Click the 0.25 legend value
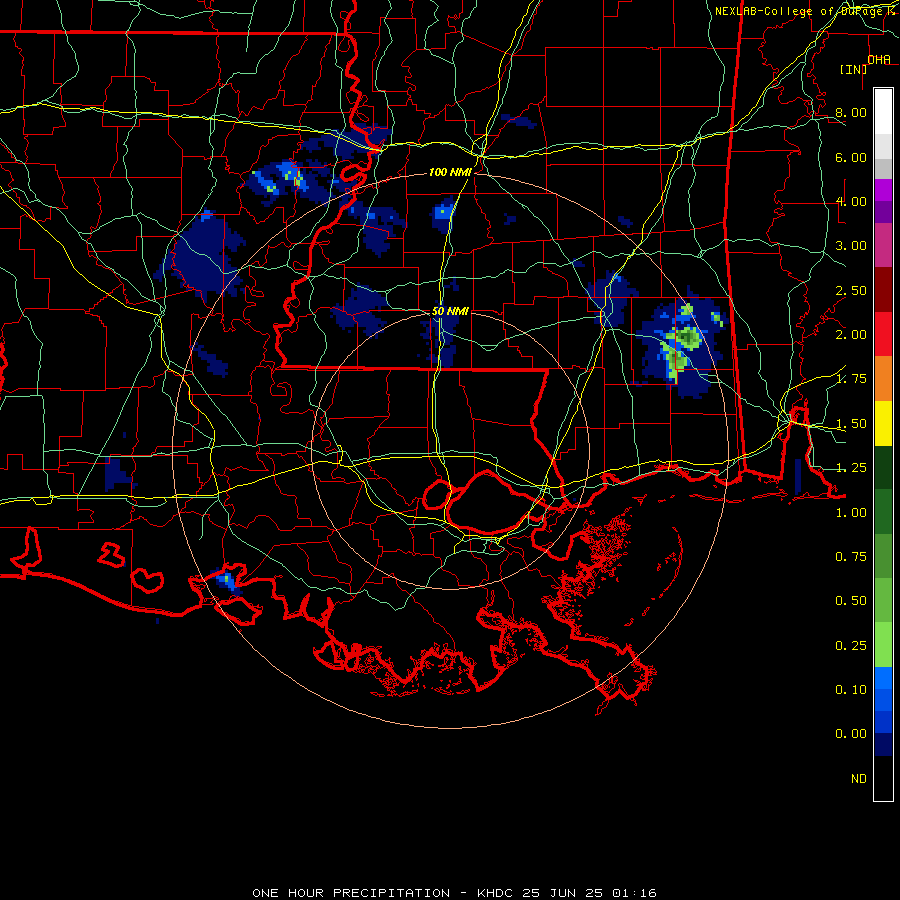This screenshot has height=900, width=900. tap(851, 646)
